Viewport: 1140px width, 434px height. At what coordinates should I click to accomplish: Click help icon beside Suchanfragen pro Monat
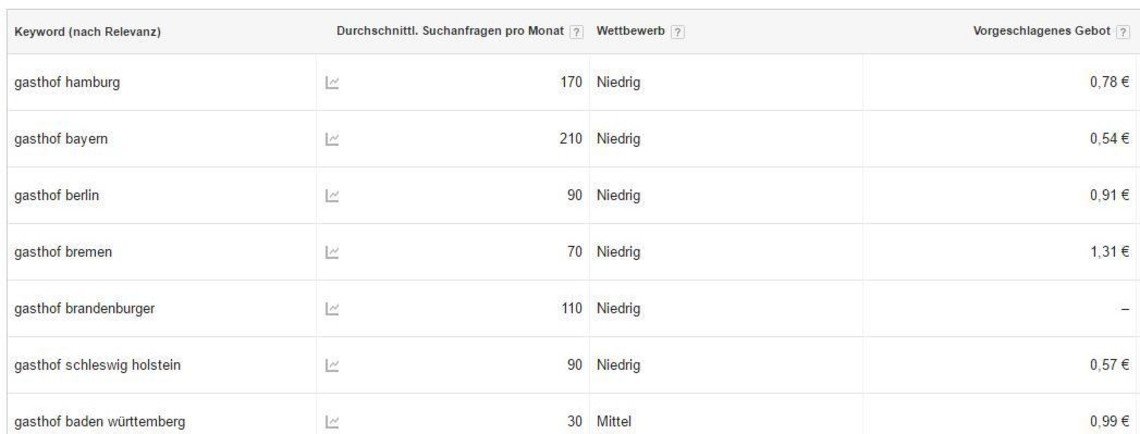tap(577, 32)
